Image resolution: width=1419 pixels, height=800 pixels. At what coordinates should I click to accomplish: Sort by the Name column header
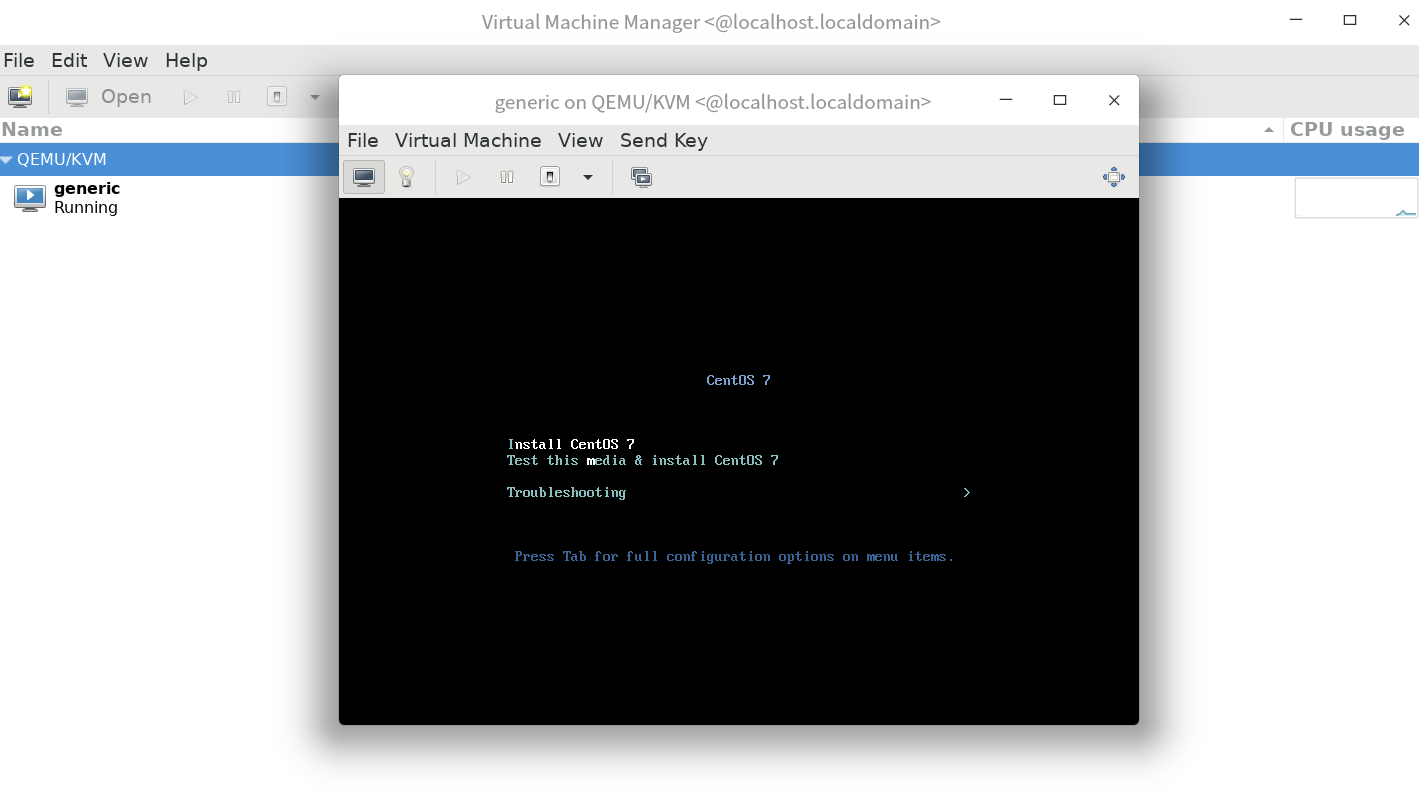click(x=32, y=129)
